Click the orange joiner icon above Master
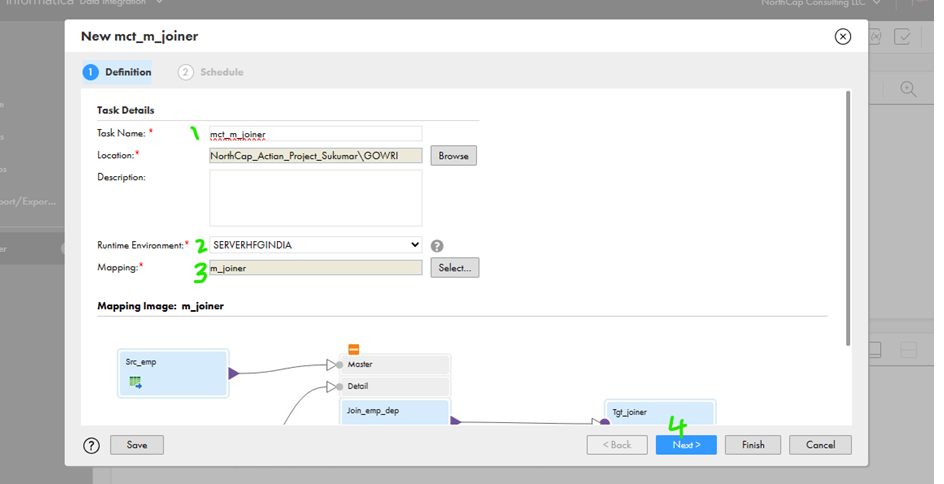 point(353,349)
